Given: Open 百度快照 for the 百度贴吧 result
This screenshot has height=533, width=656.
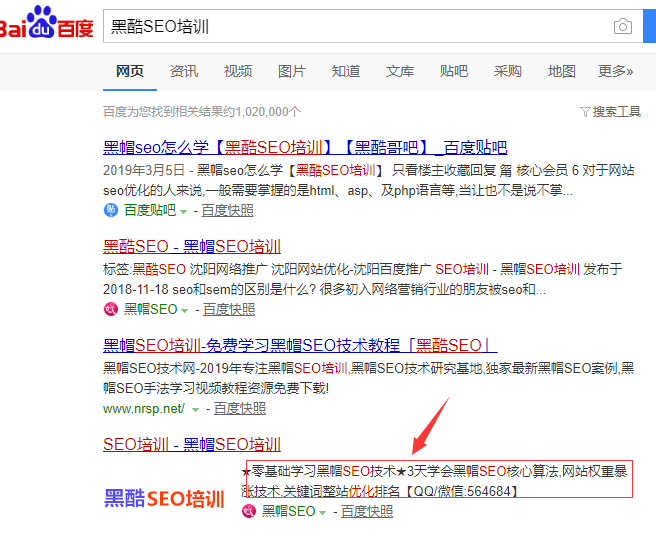Looking at the screenshot, I should point(227,210).
